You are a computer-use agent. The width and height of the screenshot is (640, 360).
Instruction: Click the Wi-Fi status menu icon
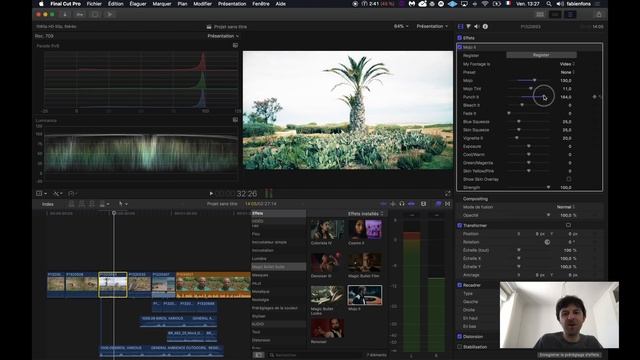[x=485, y=4]
